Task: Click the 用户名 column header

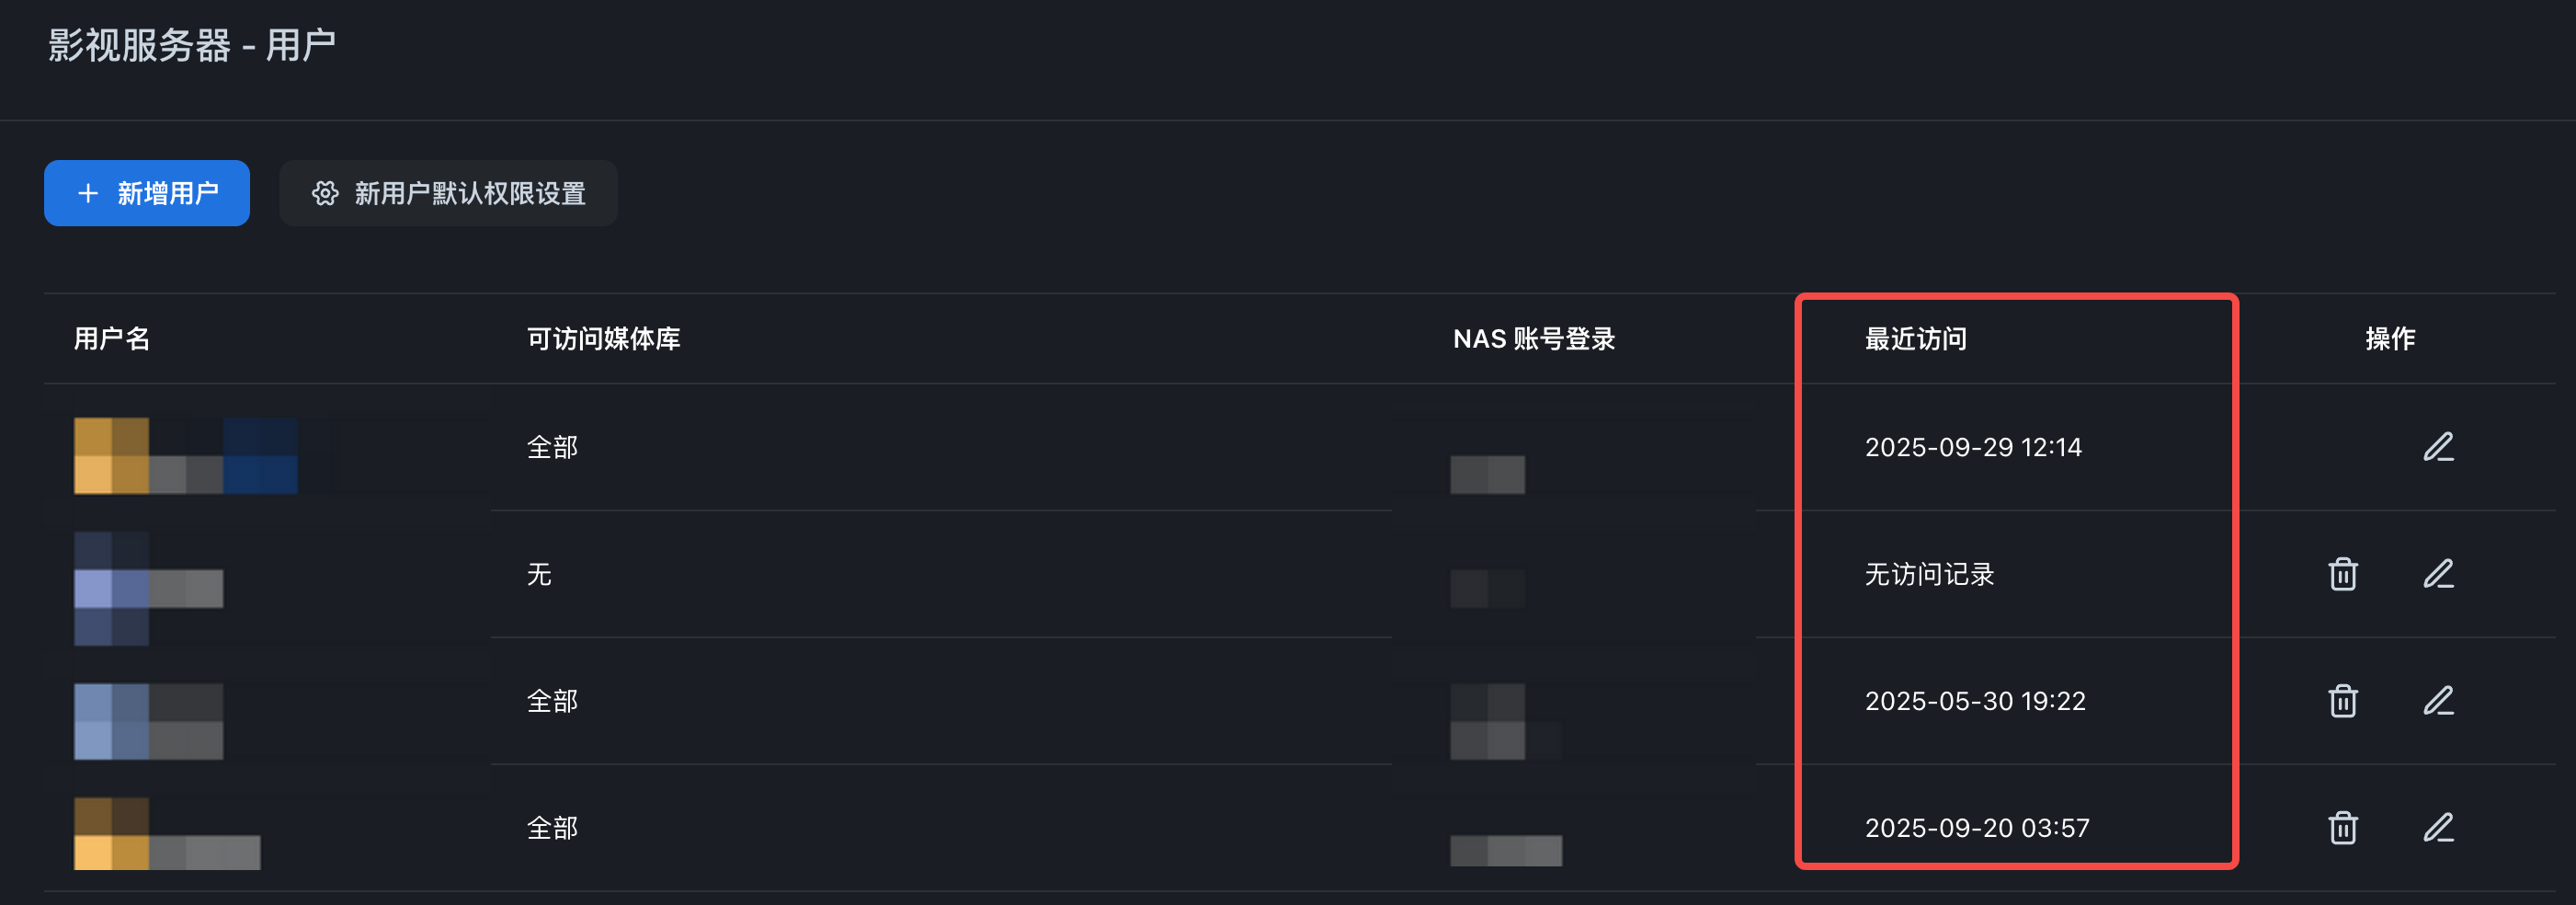Action: tap(112, 339)
